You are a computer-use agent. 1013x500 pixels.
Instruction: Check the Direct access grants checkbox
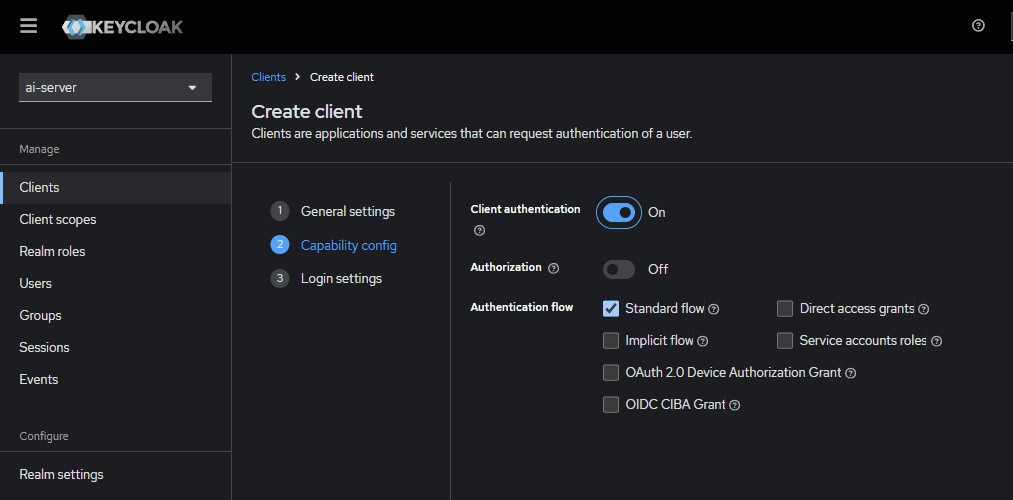coord(785,309)
